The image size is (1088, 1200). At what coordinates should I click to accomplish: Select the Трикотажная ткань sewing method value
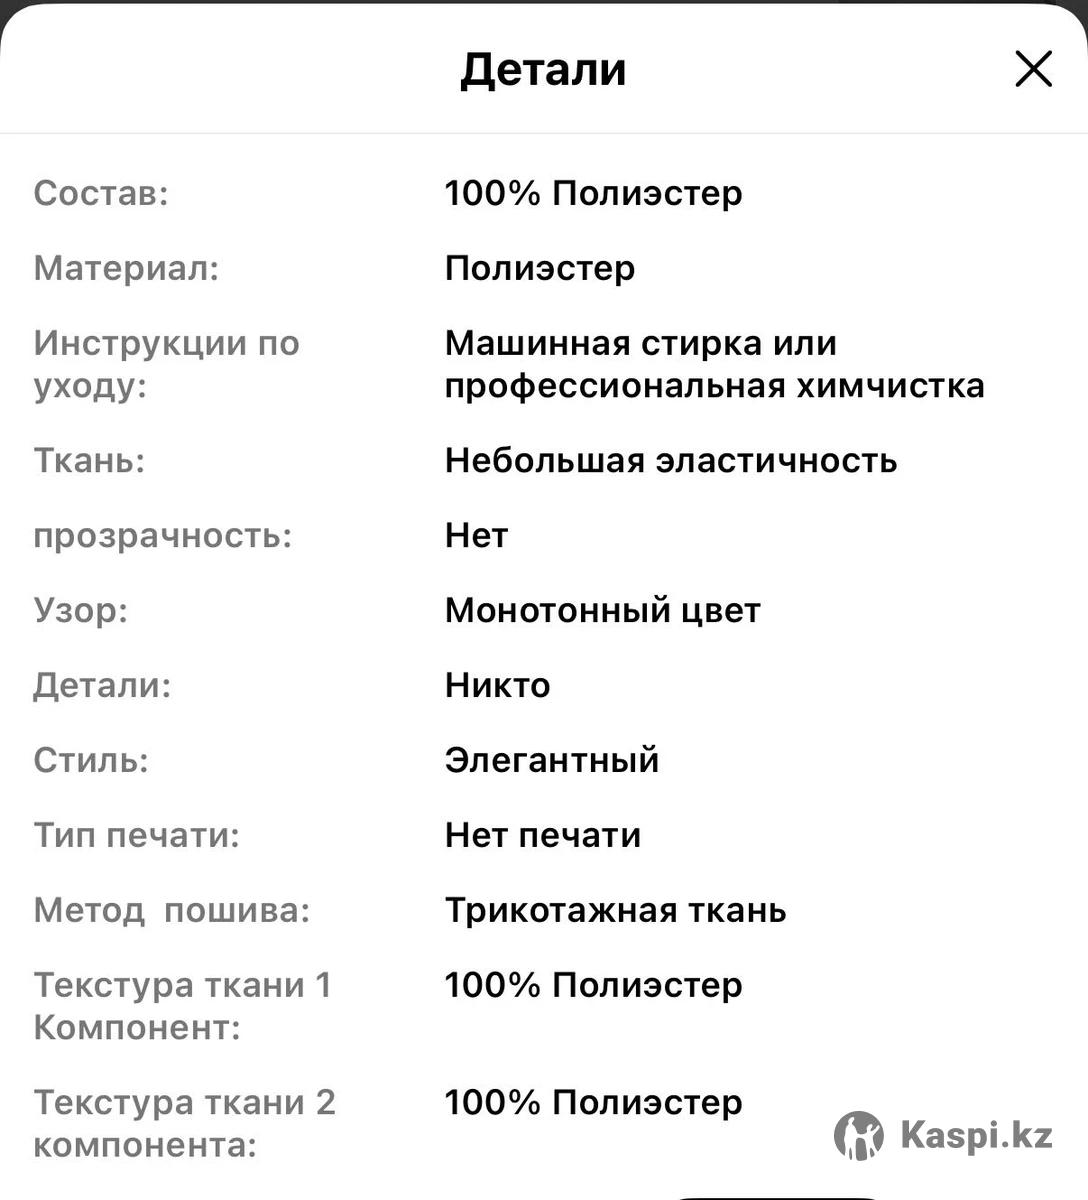(615, 910)
